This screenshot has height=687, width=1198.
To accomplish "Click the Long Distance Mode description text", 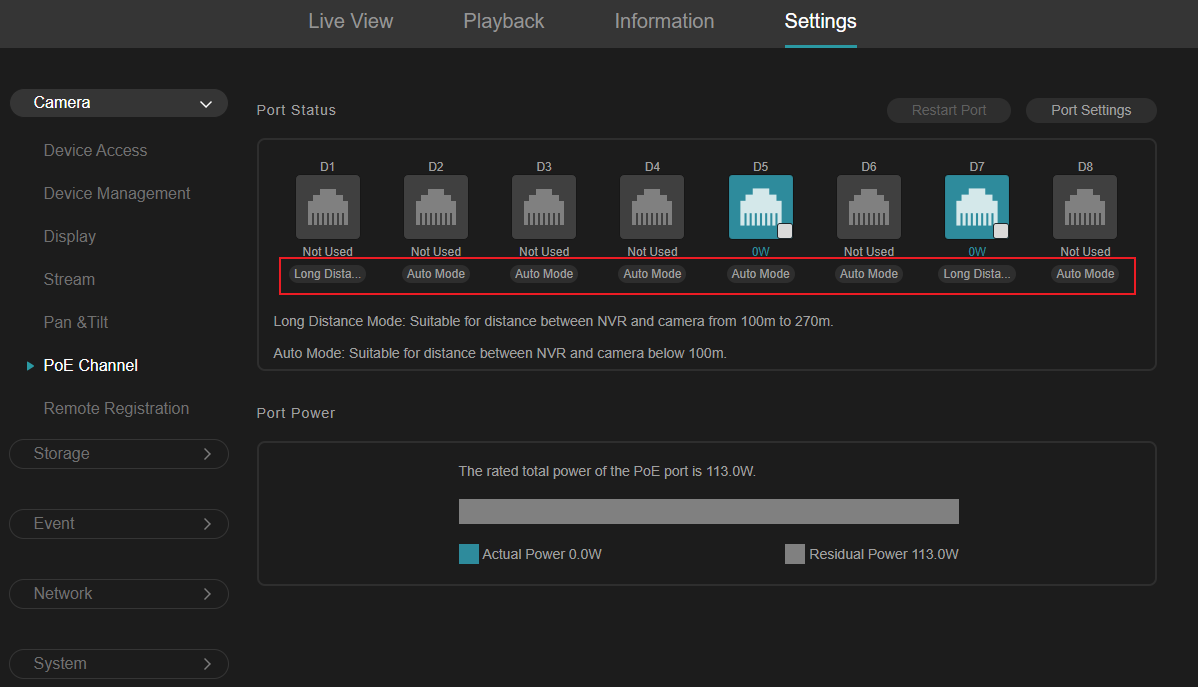I will pyautogui.click(x=553, y=322).
